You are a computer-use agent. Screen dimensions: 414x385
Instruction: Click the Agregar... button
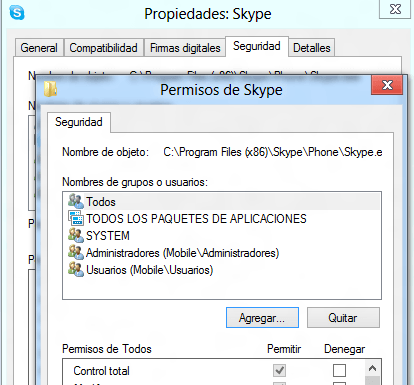pyautogui.click(x=262, y=318)
